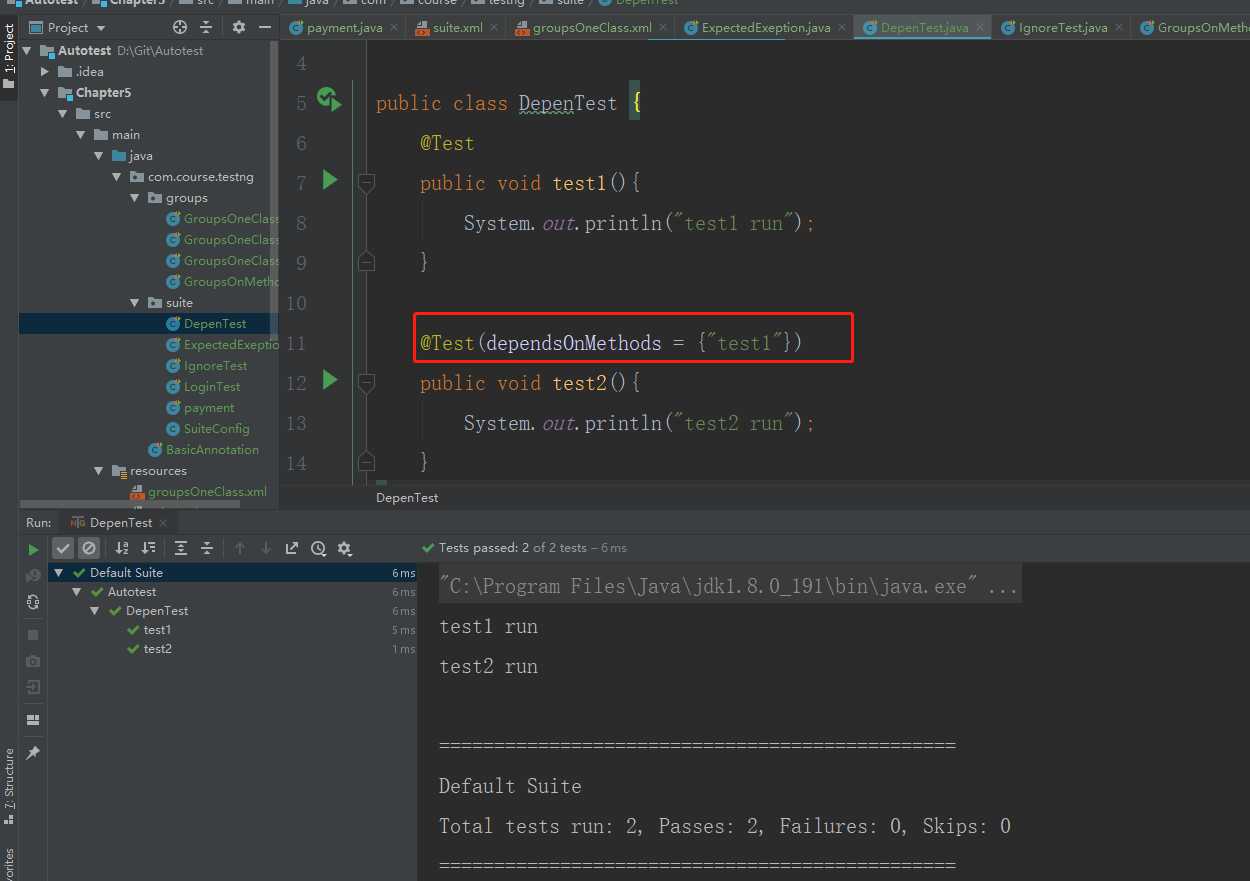Collapse the Autotest project root
The image size is (1250, 881).
27,50
